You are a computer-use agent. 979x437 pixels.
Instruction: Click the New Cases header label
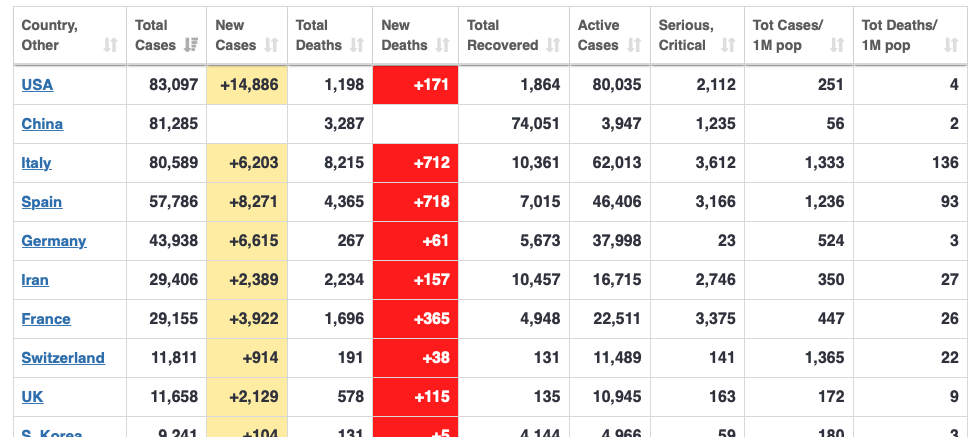click(x=235, y=35)
